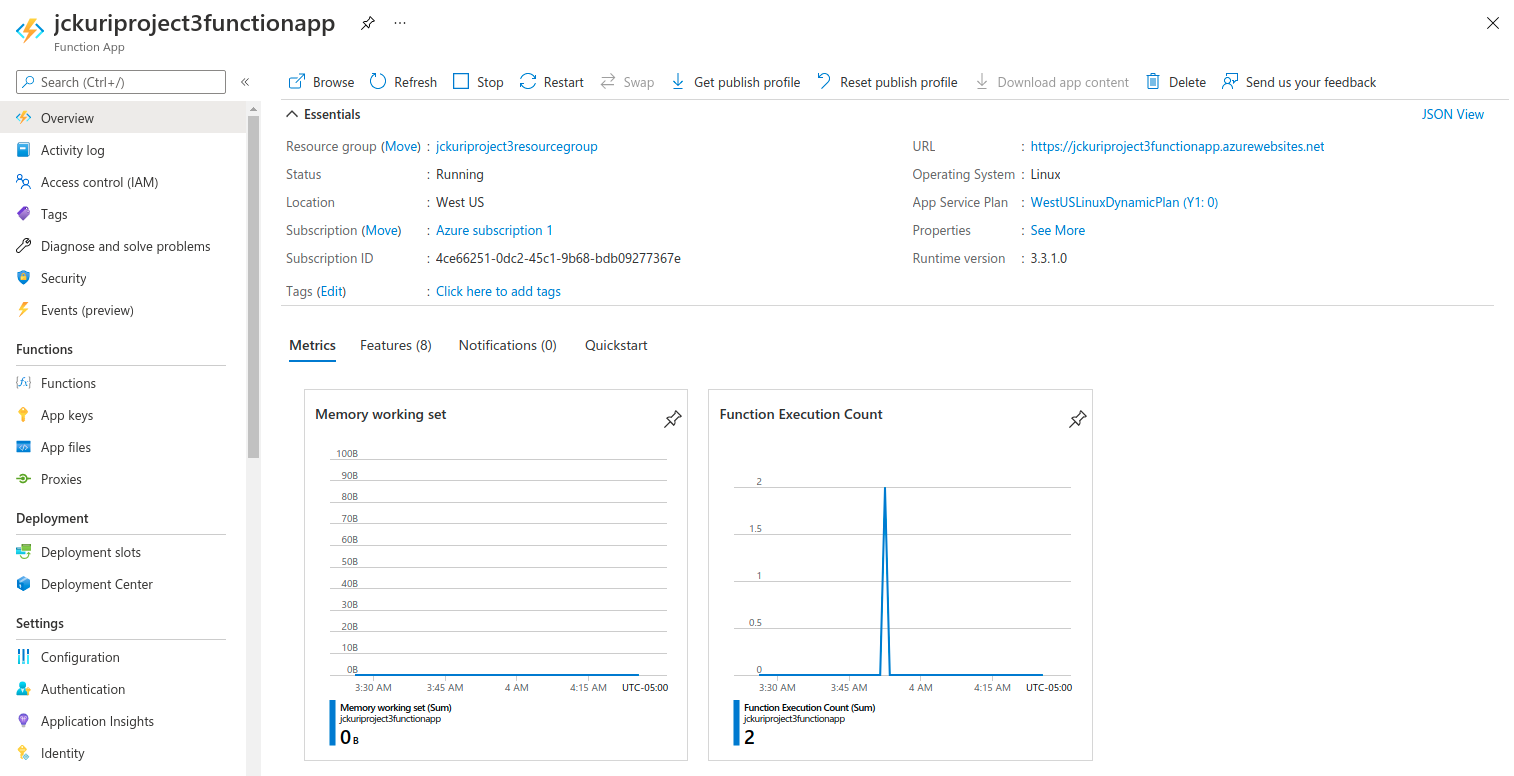Open Security in sidebar
Viewport: 1514px width, 776px height.
[123, 278]
